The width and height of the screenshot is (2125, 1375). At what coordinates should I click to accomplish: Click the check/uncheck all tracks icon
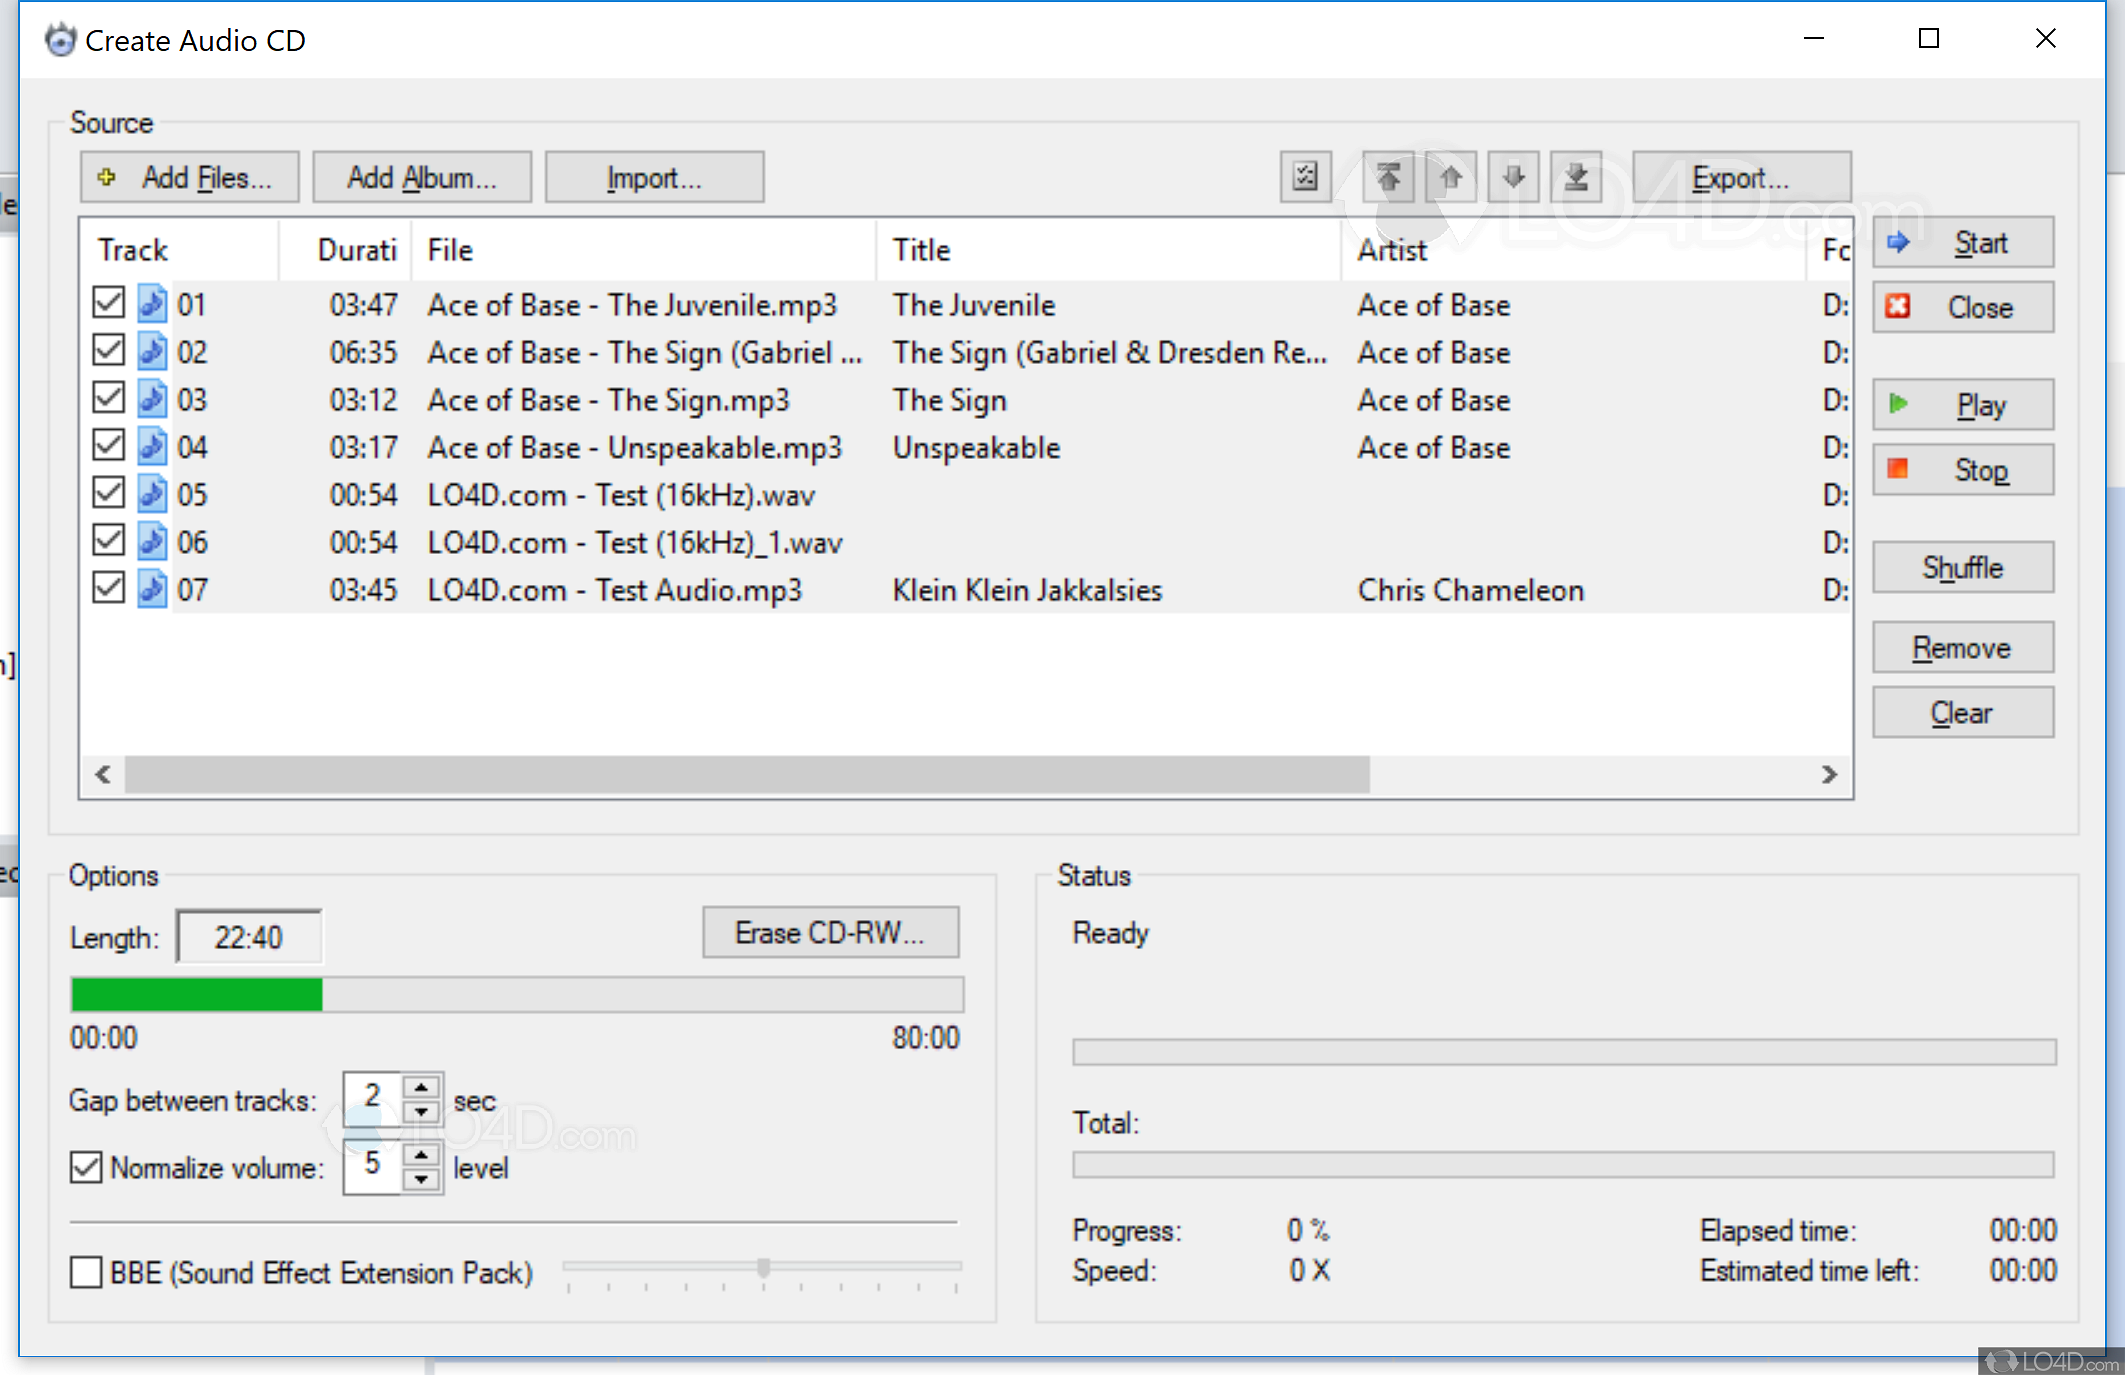[x=1304, y=176]
